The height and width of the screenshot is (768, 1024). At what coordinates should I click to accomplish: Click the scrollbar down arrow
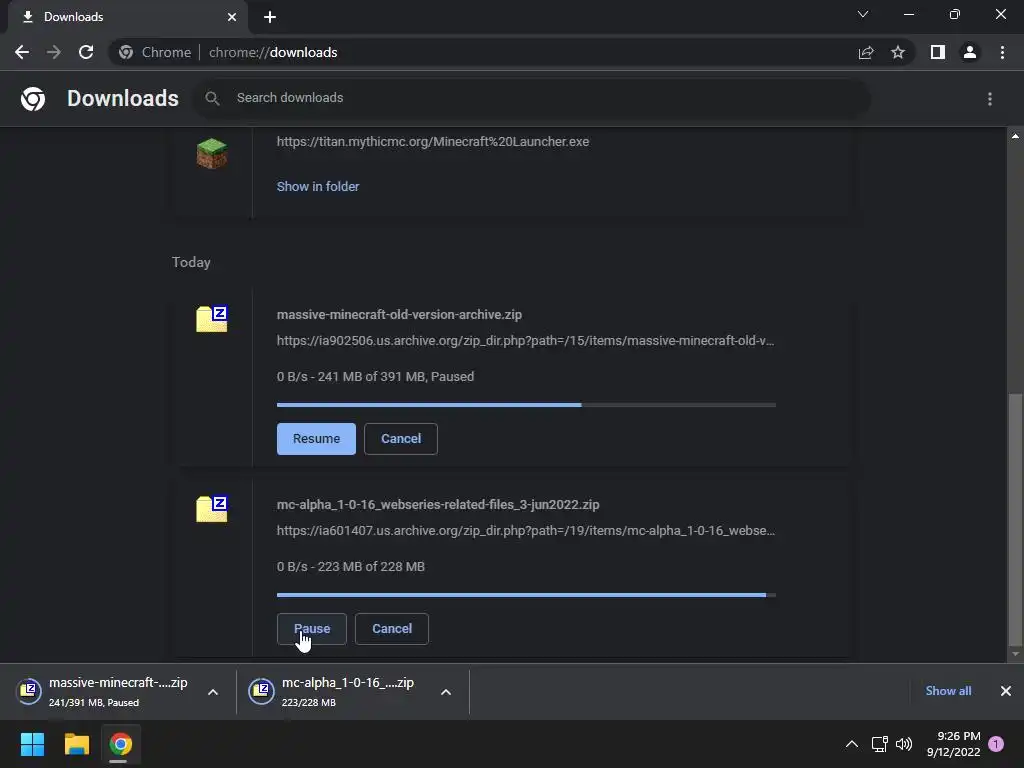click(x=1015, y=654)
